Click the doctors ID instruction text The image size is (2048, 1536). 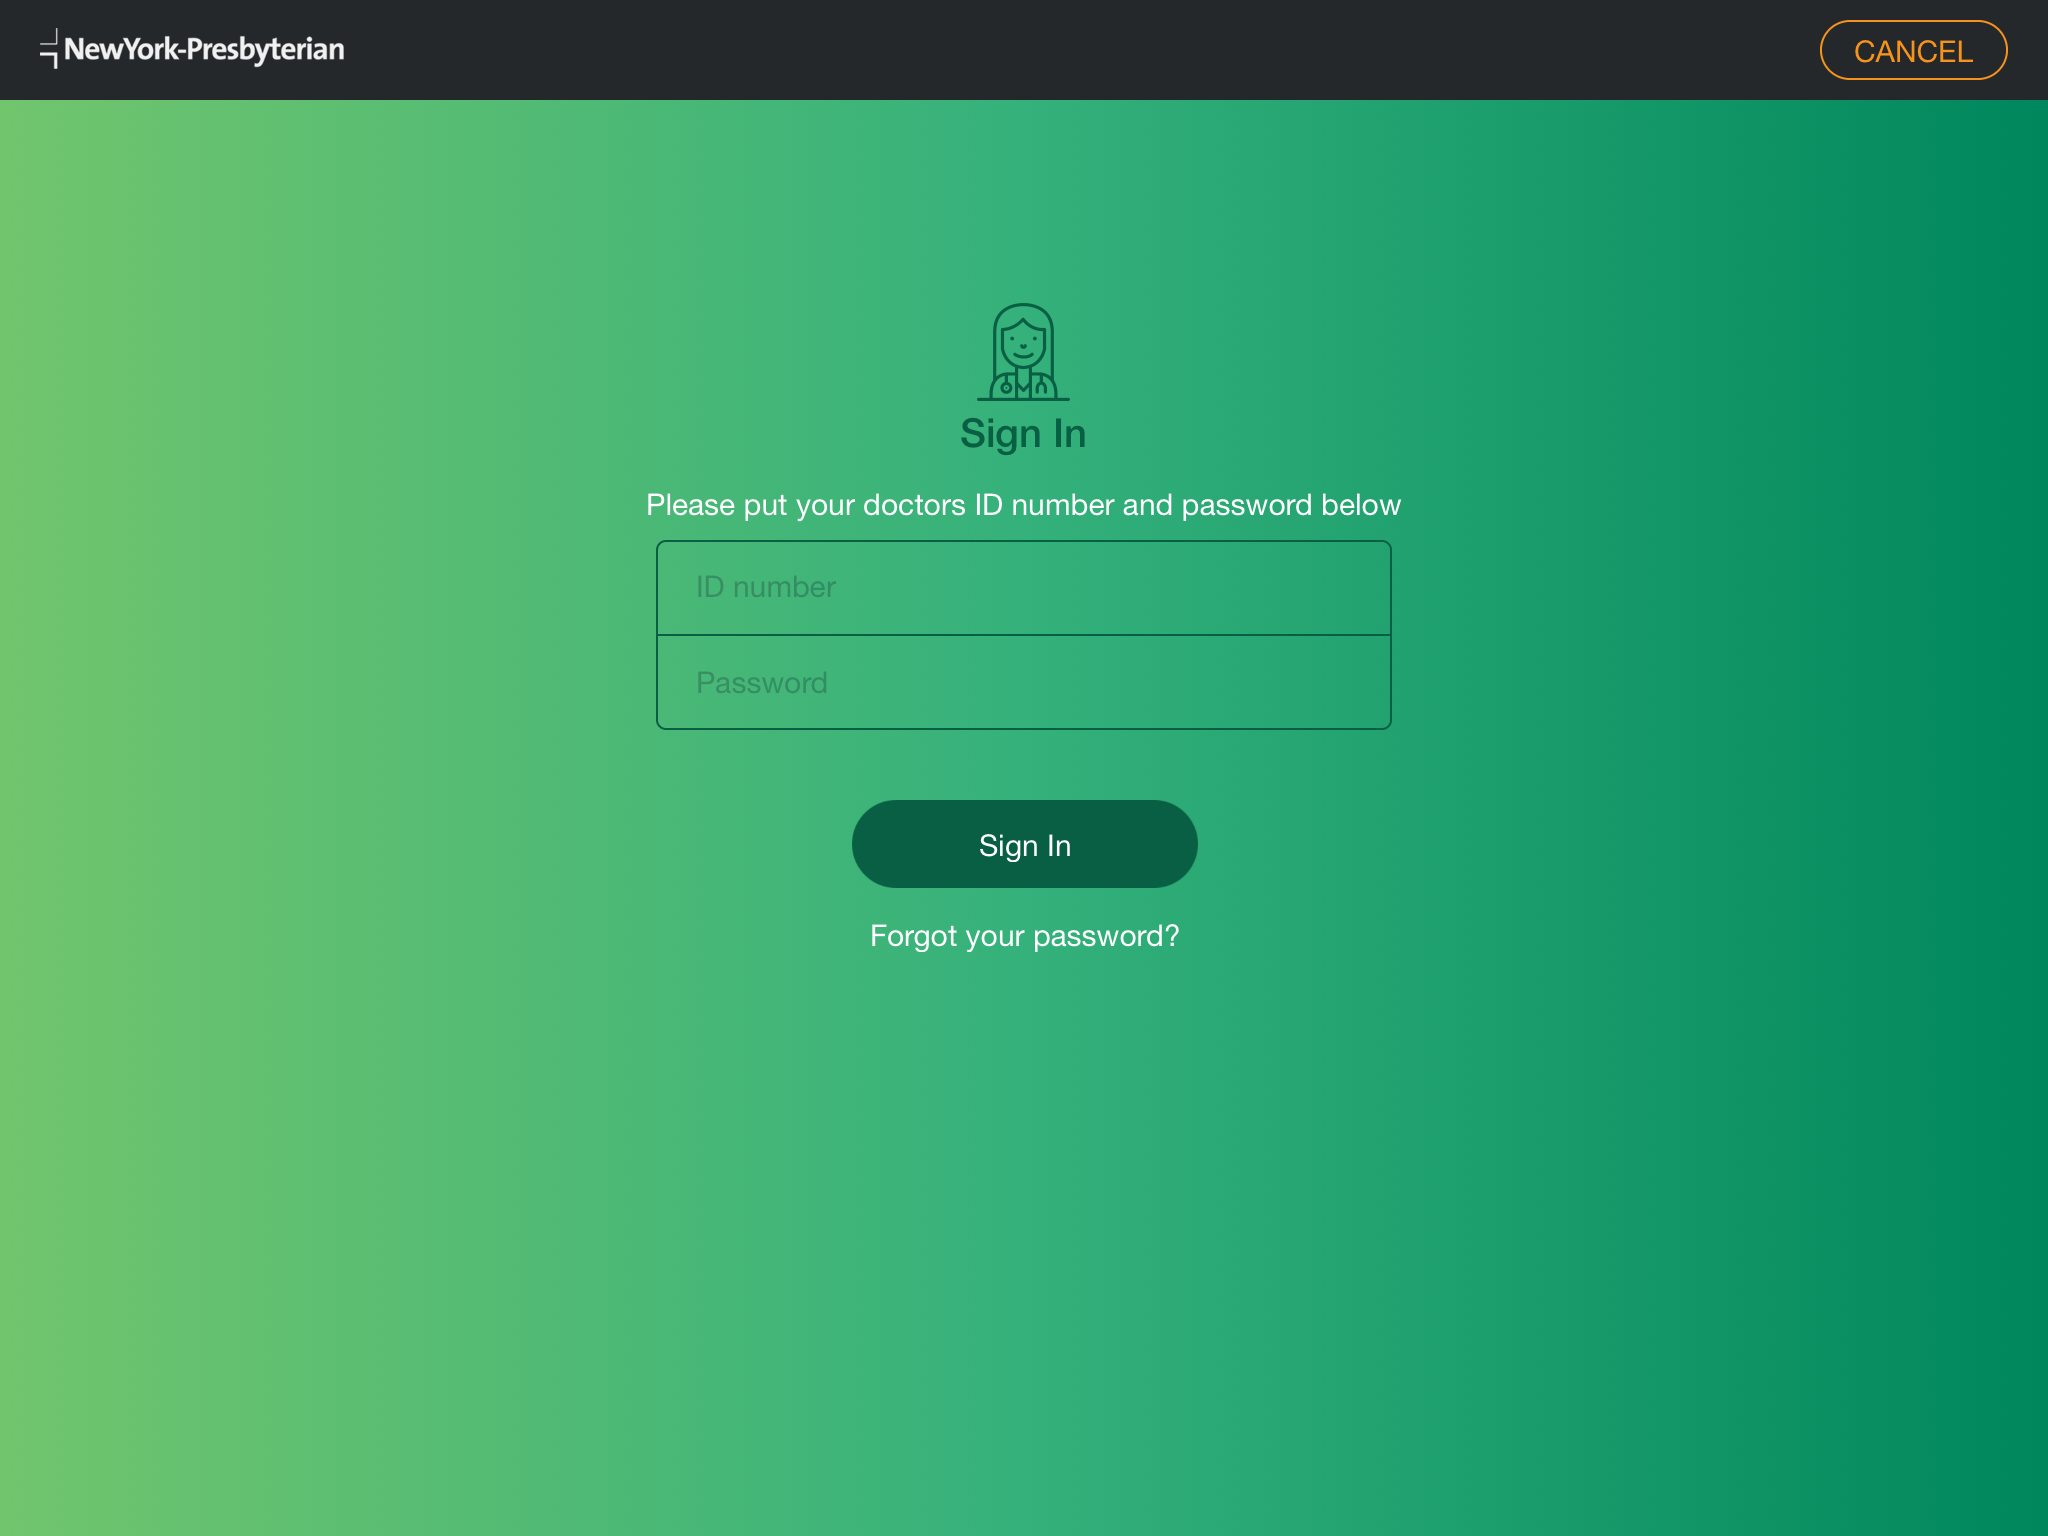pos(1023,505)
